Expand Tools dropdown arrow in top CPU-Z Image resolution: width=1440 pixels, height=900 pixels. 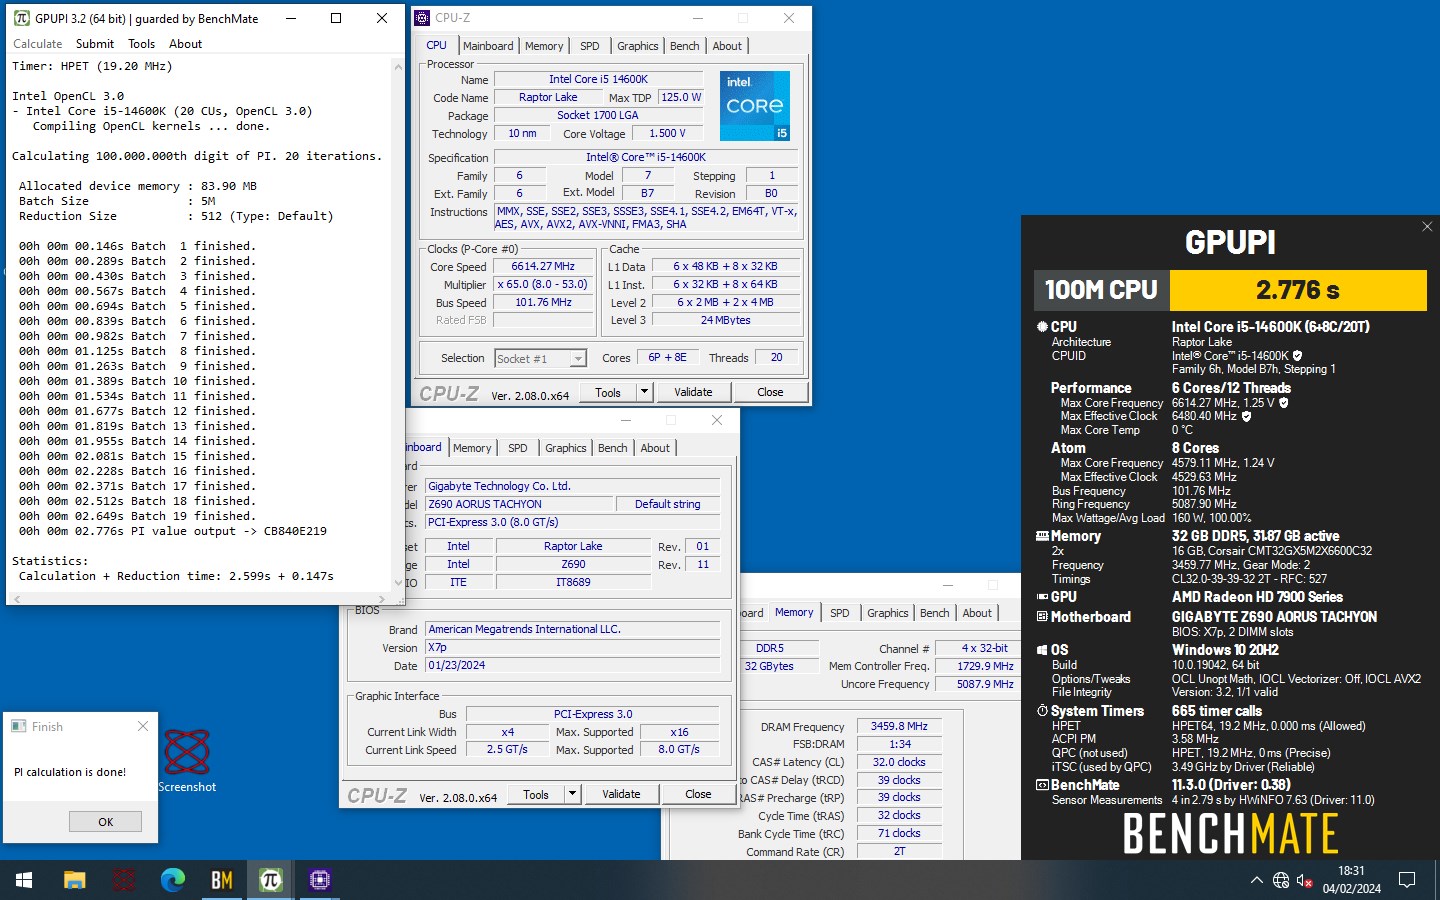(x=644, y=392)
